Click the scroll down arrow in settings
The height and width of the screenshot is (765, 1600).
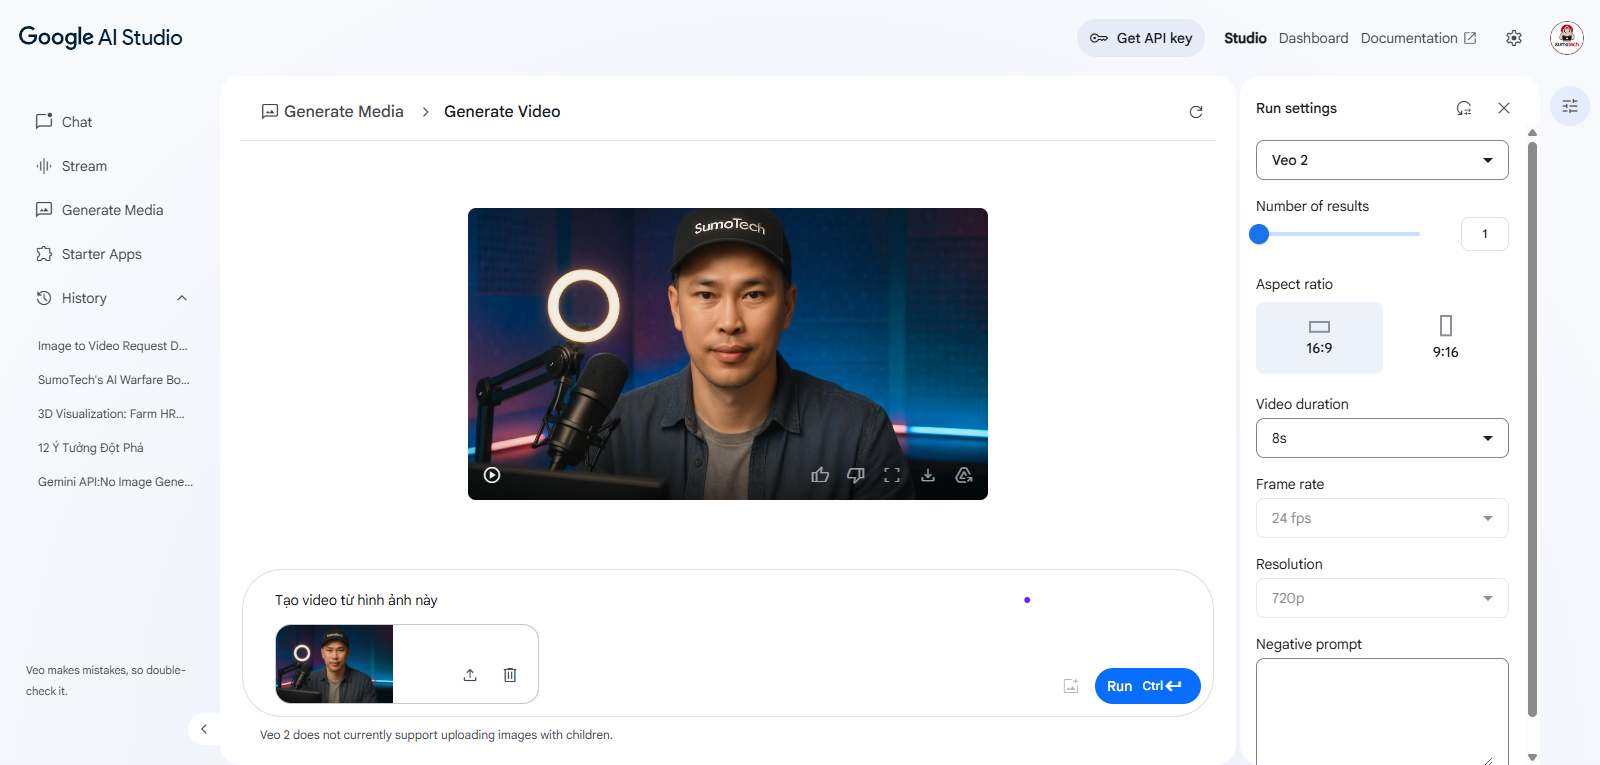click(1532, 757)
